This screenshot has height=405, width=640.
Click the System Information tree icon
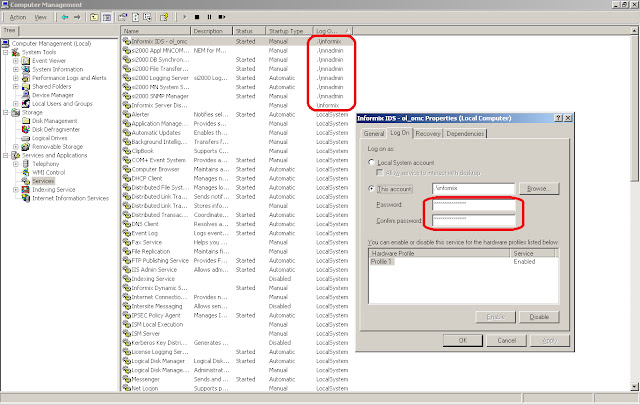pos(26,69)
